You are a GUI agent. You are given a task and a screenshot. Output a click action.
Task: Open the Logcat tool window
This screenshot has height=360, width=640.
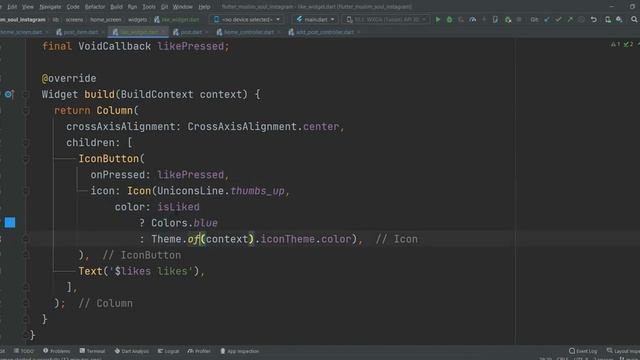pyautogui.click(x=168, y=351)
